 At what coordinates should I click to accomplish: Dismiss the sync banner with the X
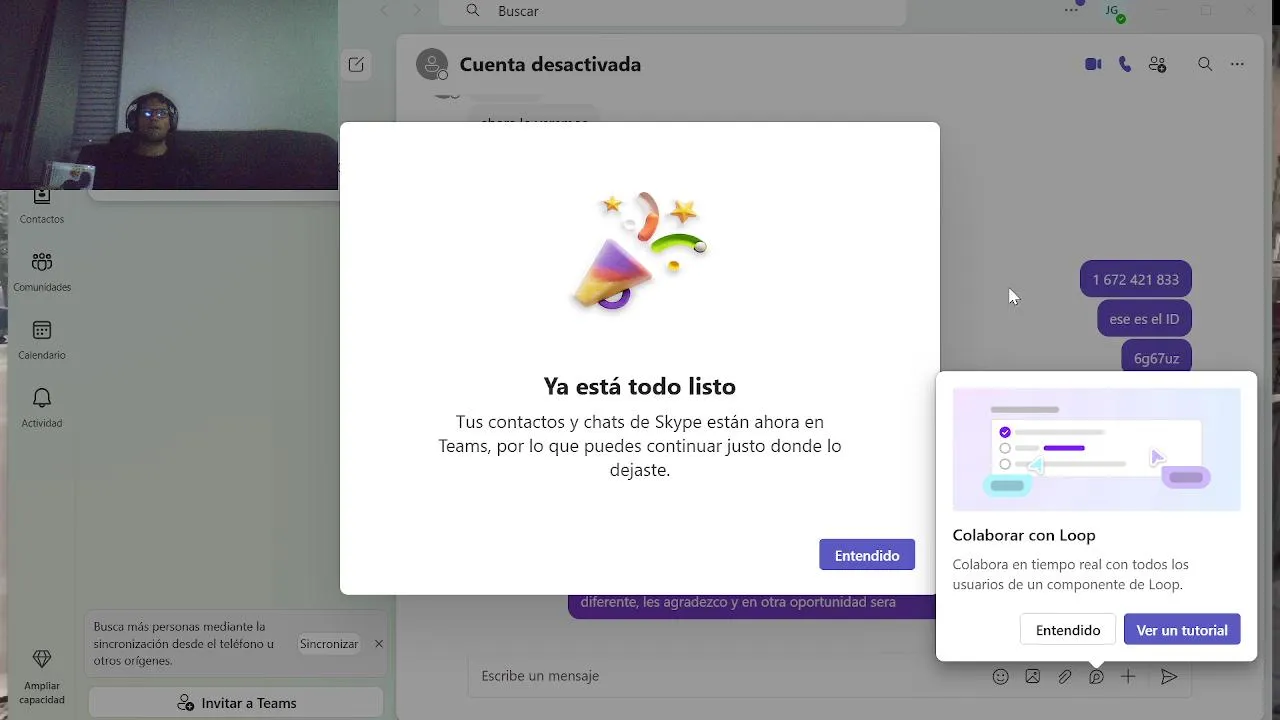[379, 644]
